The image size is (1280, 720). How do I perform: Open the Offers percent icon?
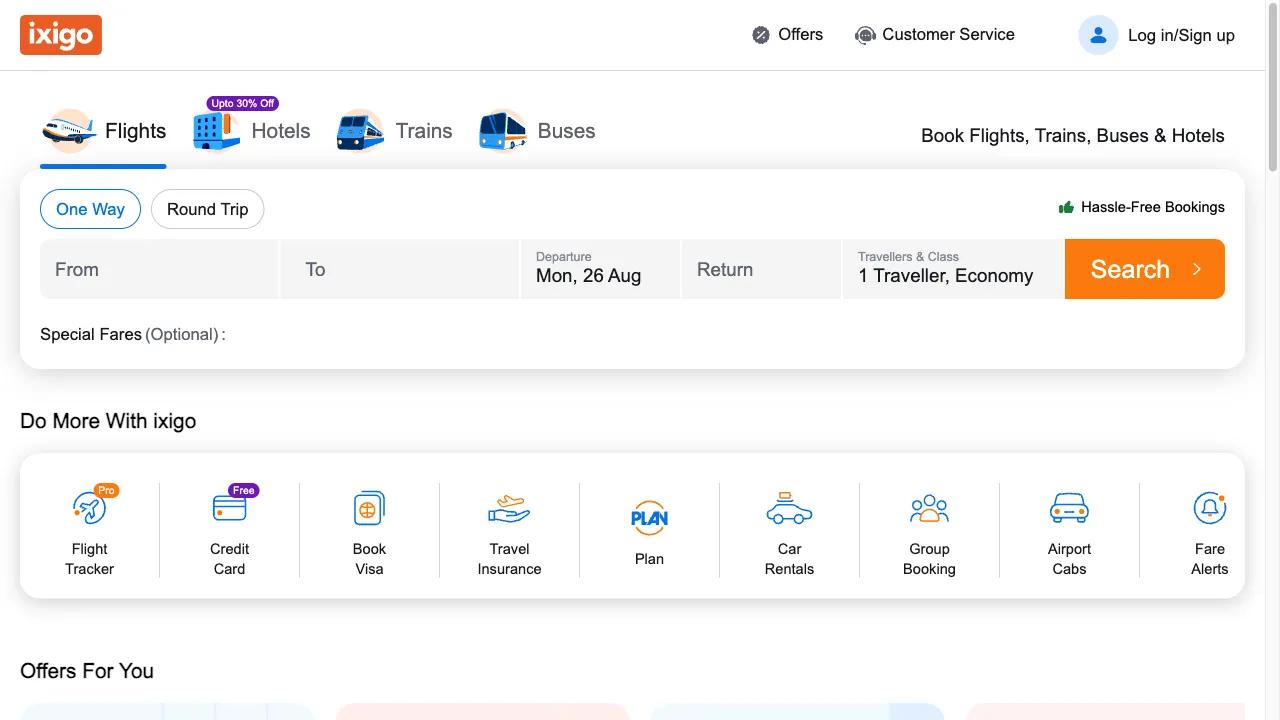coord(761,35)
